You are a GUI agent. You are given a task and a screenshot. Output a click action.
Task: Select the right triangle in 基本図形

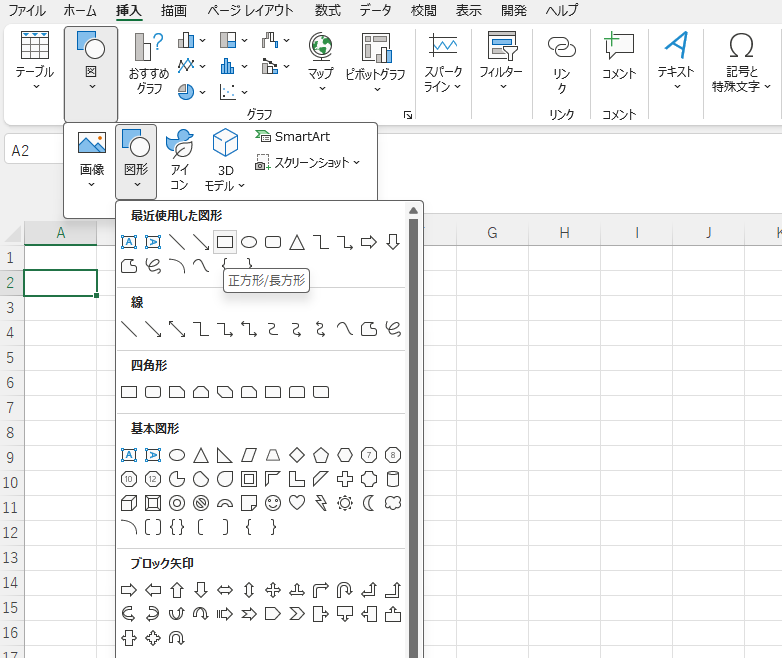click(225, 455)
